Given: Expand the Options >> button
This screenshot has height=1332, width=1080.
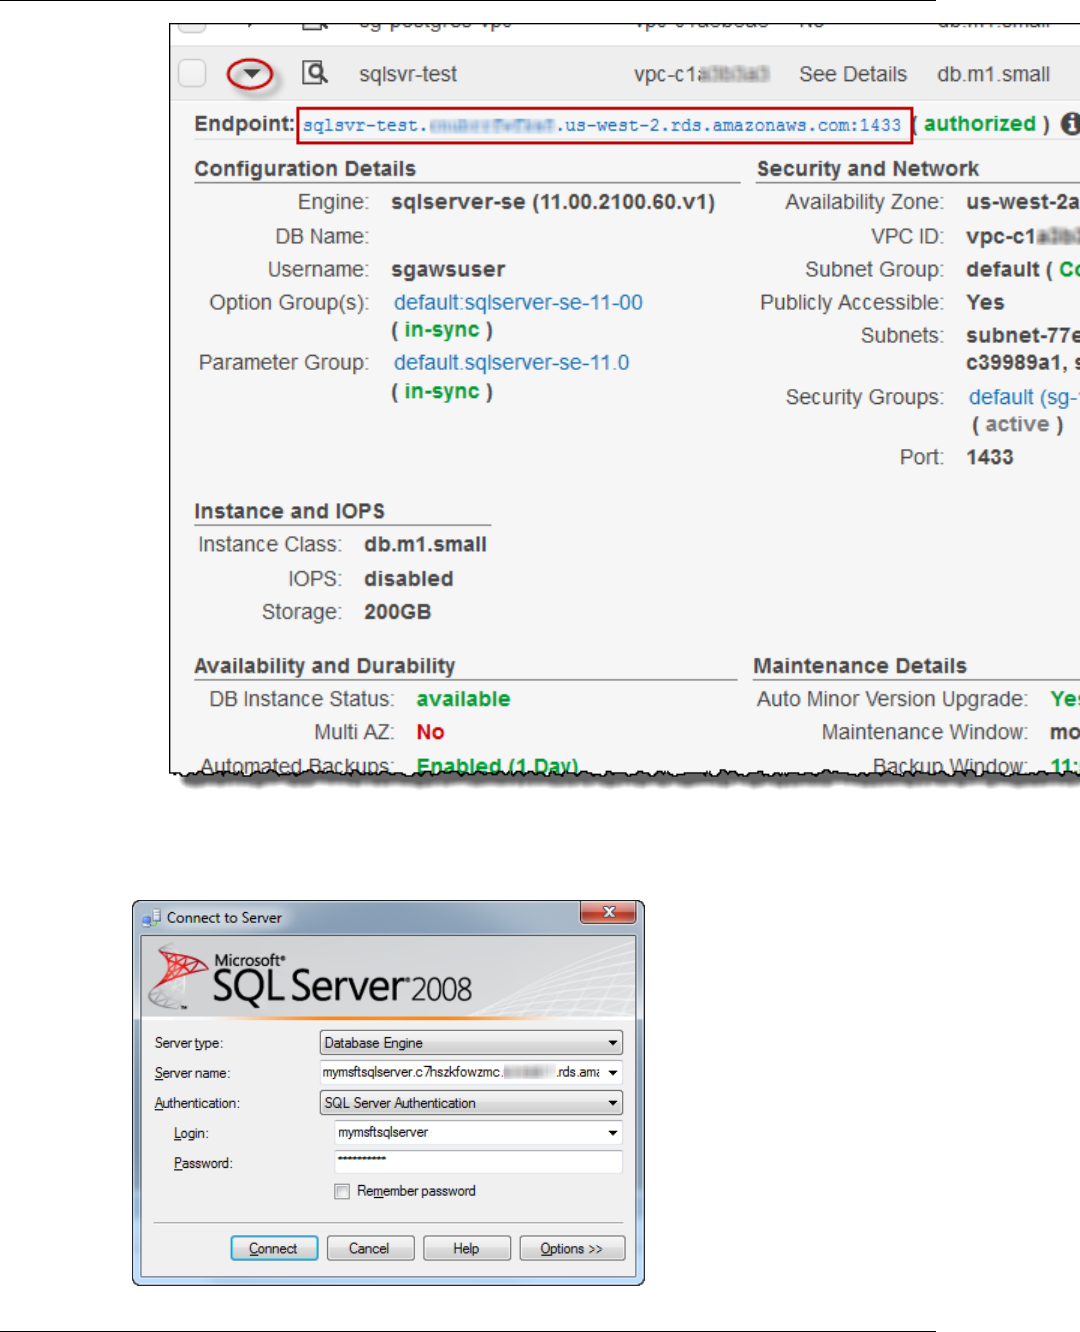Looking at the screenshot, I should (x=572, y=1248).
